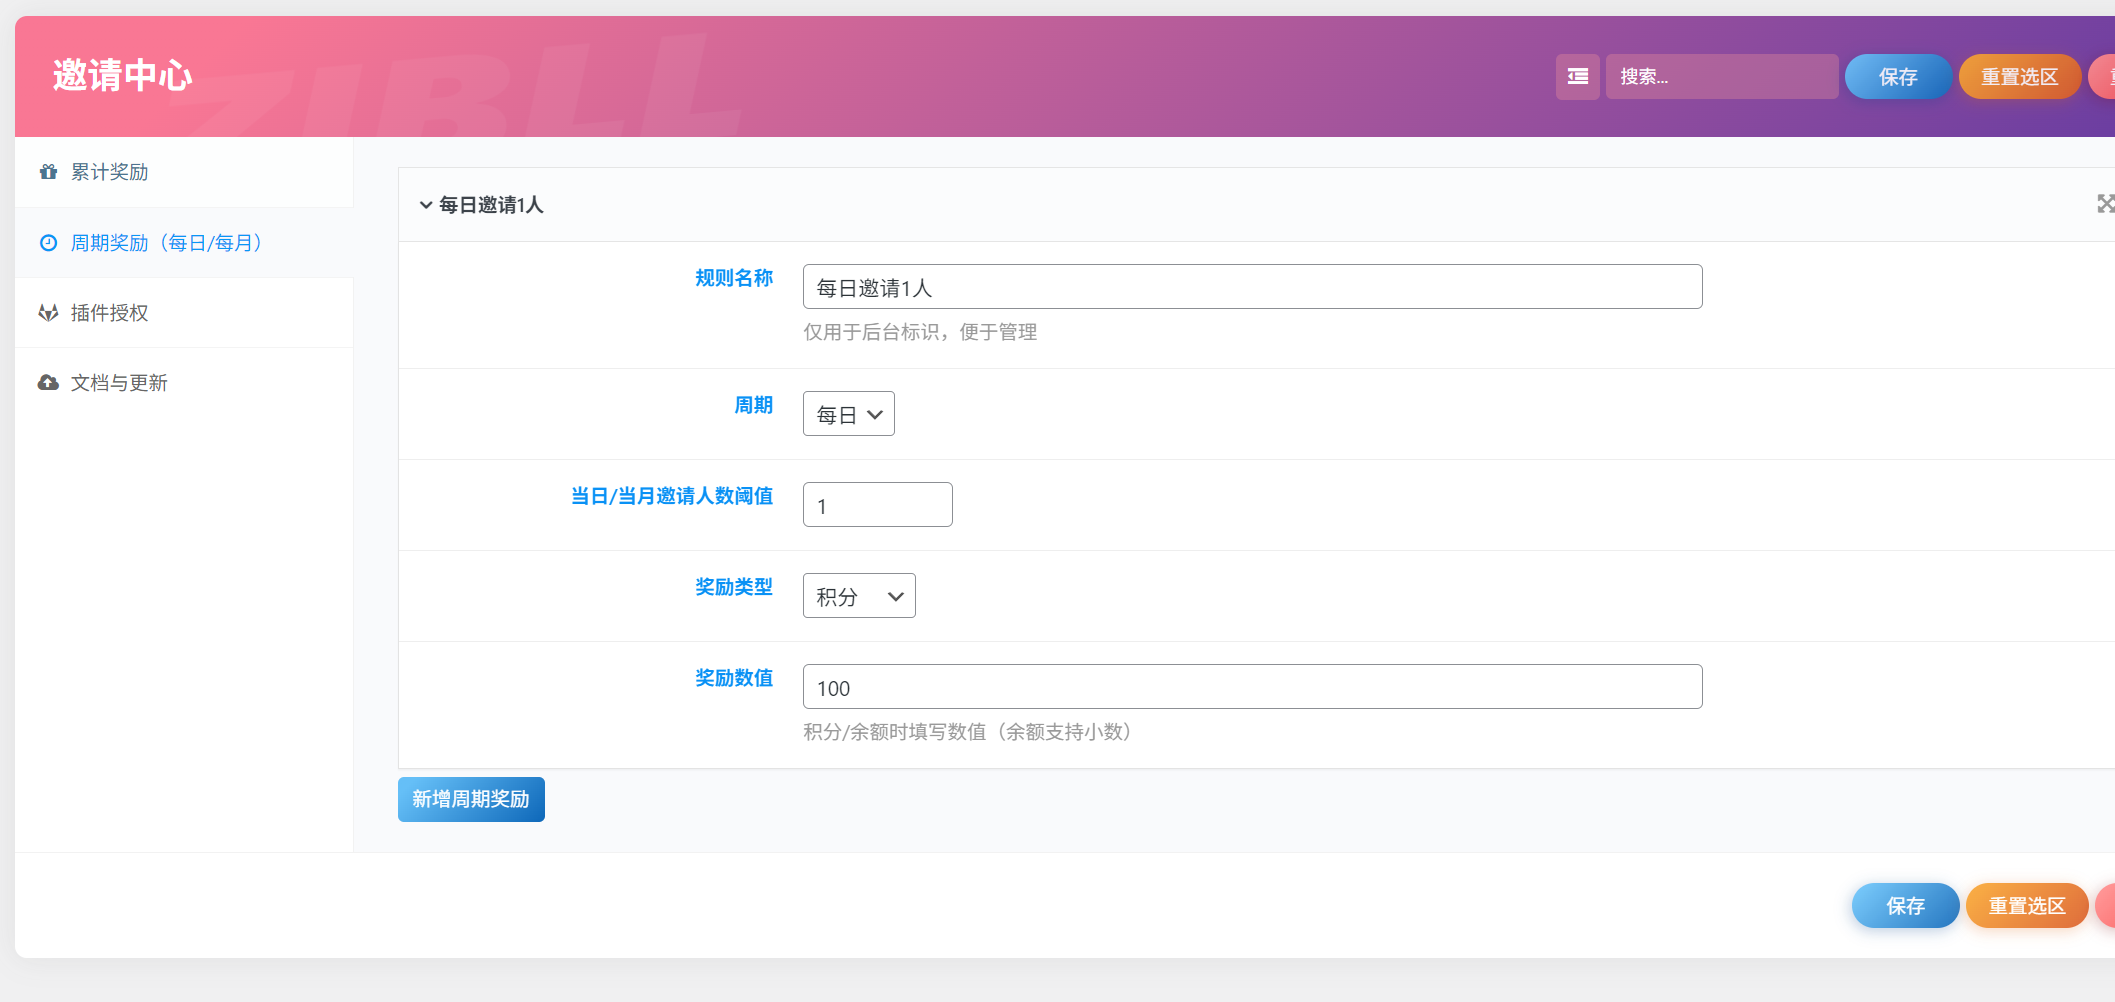Click the 保存 button in the header
The image size is (2115, 1002).
pos(1897,76)
